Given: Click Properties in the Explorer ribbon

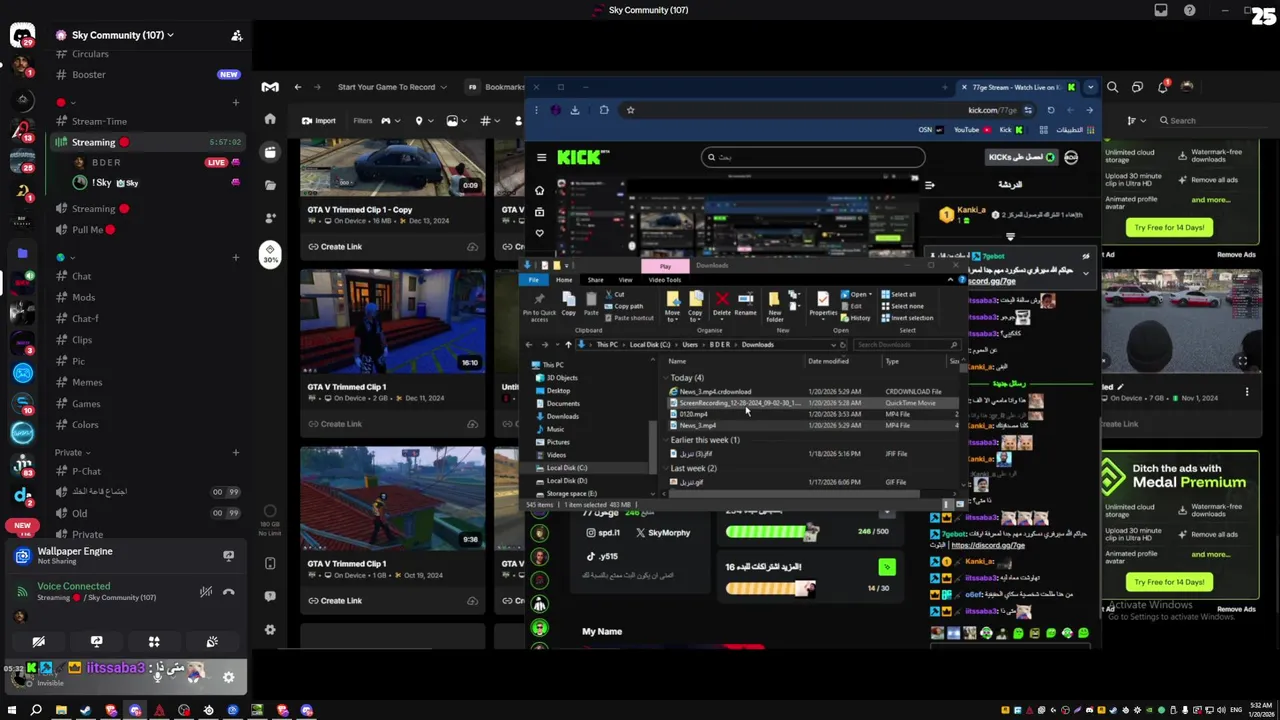Looking at the screenshot, I should point(822,304).
